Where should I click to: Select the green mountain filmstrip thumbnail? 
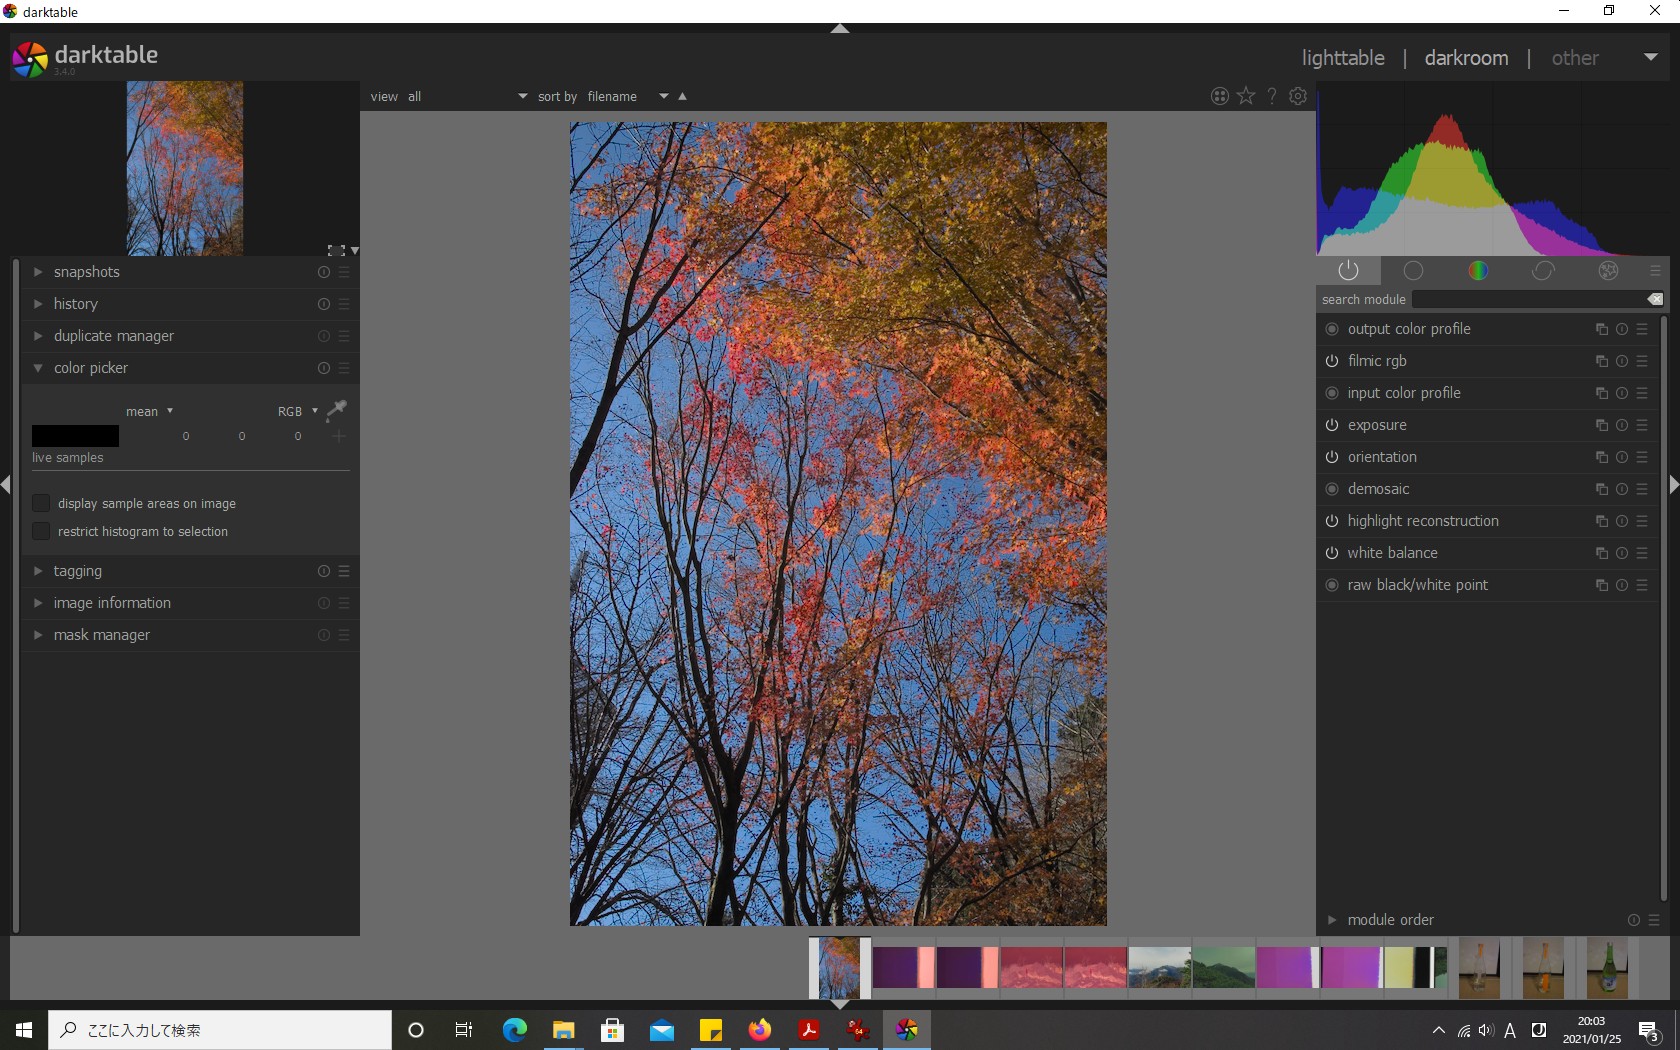coord(1223,968)
